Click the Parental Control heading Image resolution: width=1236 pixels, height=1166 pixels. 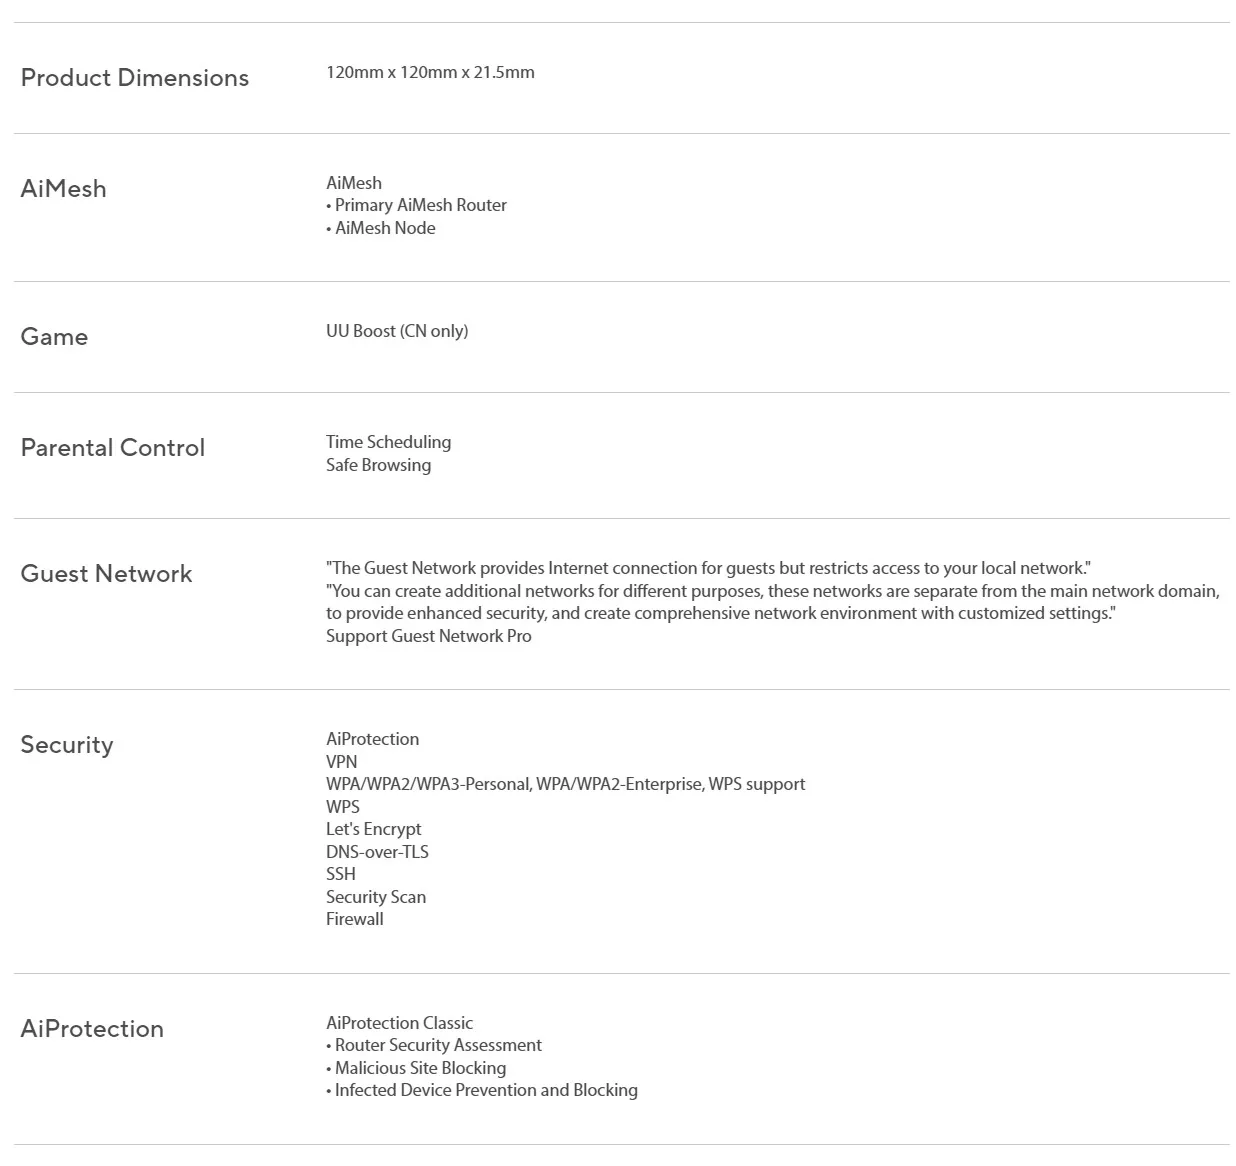[x=113, y=447]
